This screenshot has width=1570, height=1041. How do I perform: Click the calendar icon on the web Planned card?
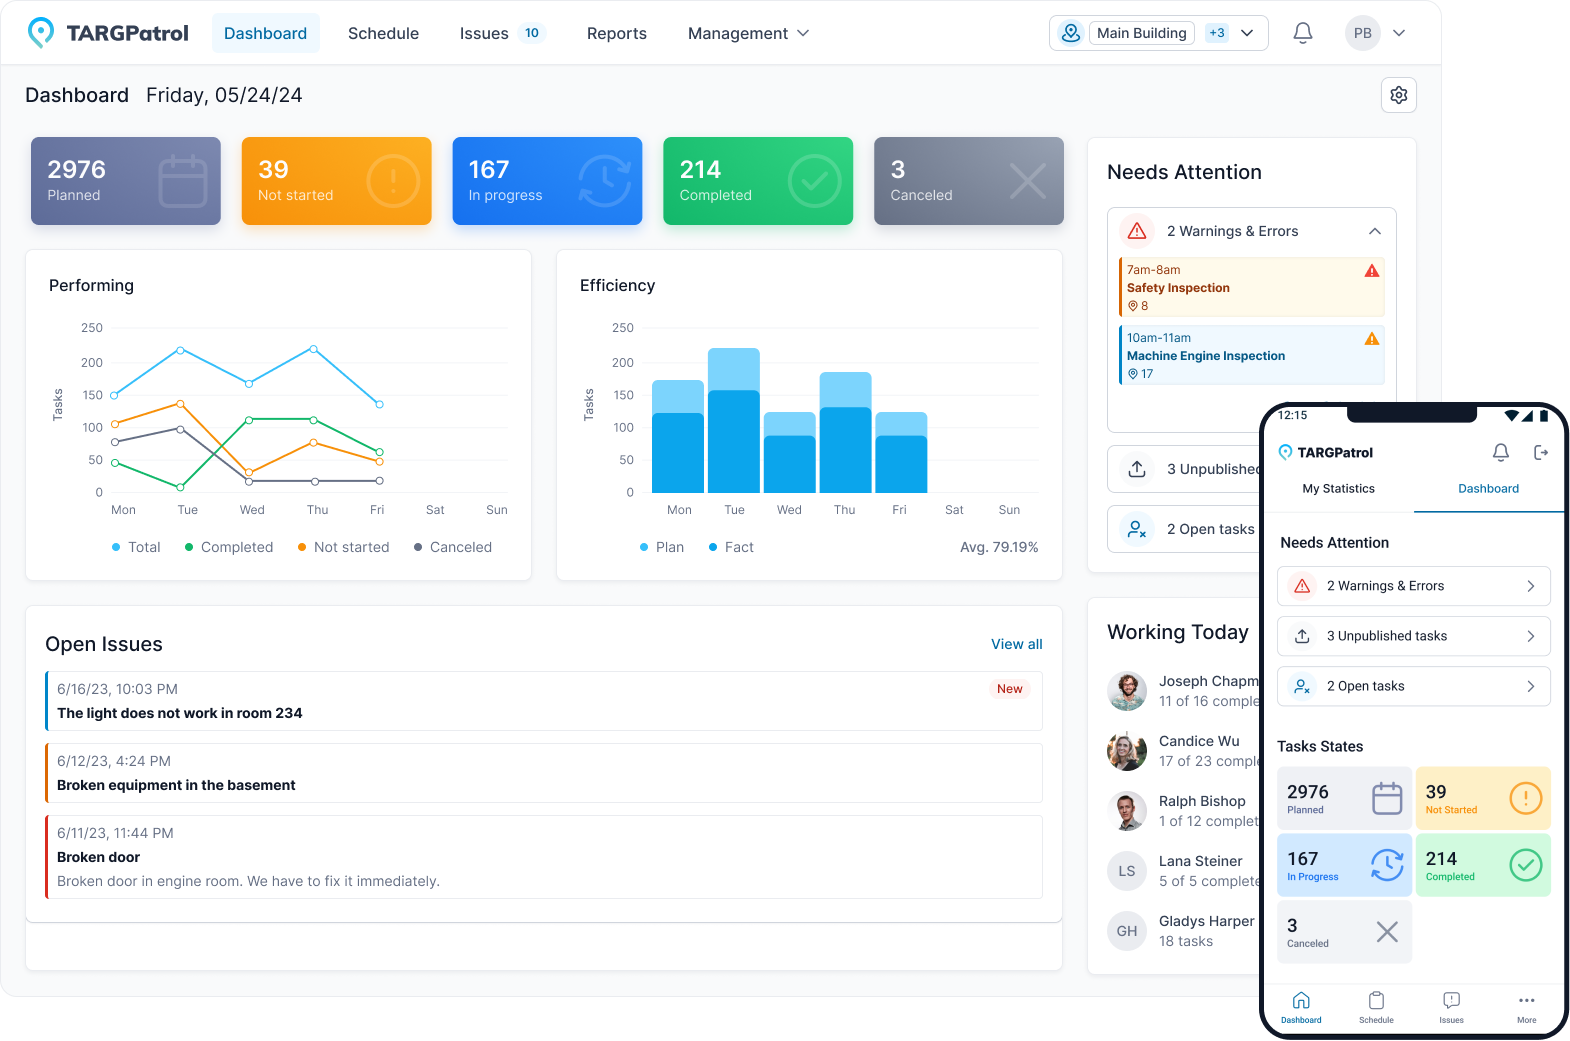click(183, 181)
